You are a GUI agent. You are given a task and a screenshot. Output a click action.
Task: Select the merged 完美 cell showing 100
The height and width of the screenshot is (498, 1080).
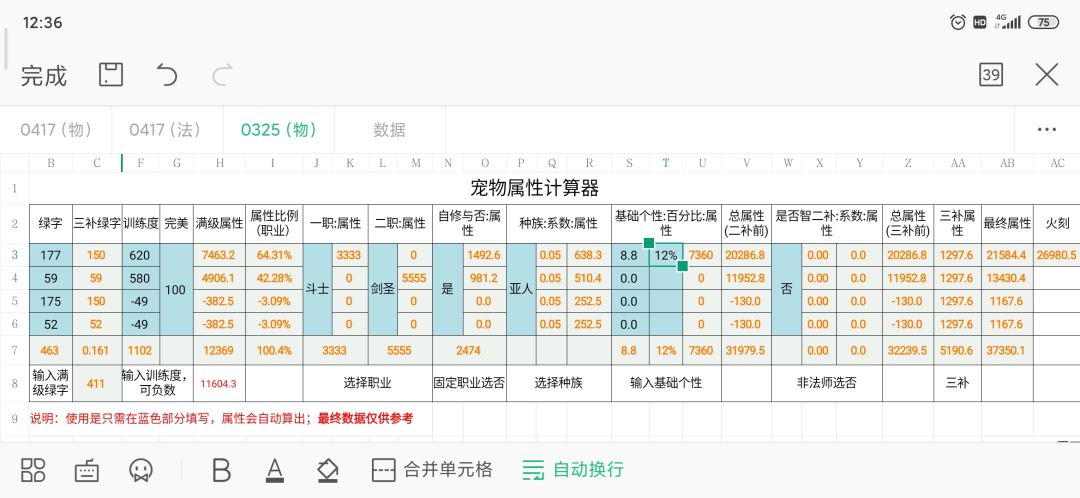click(176, 289)
